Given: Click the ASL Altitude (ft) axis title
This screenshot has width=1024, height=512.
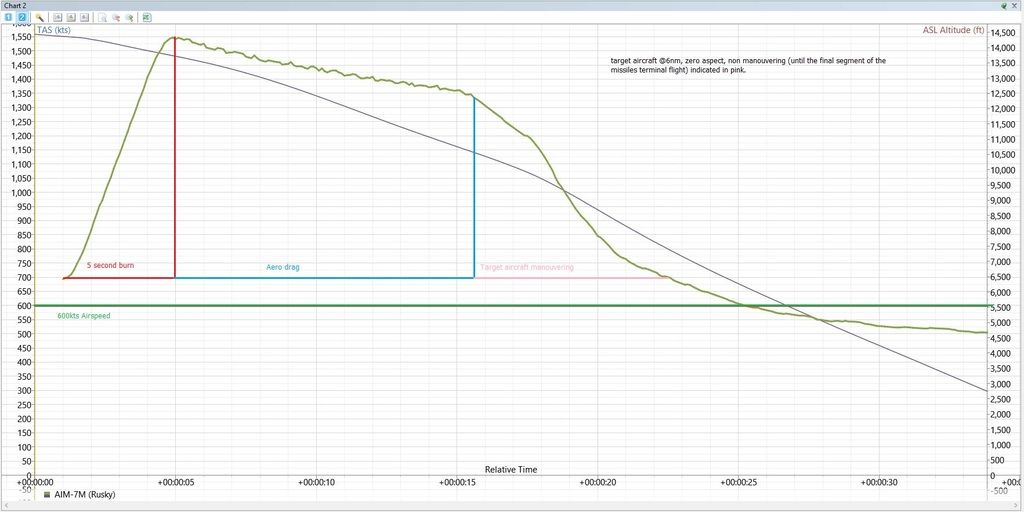Looking at the screenshot, I should (954, 30).
